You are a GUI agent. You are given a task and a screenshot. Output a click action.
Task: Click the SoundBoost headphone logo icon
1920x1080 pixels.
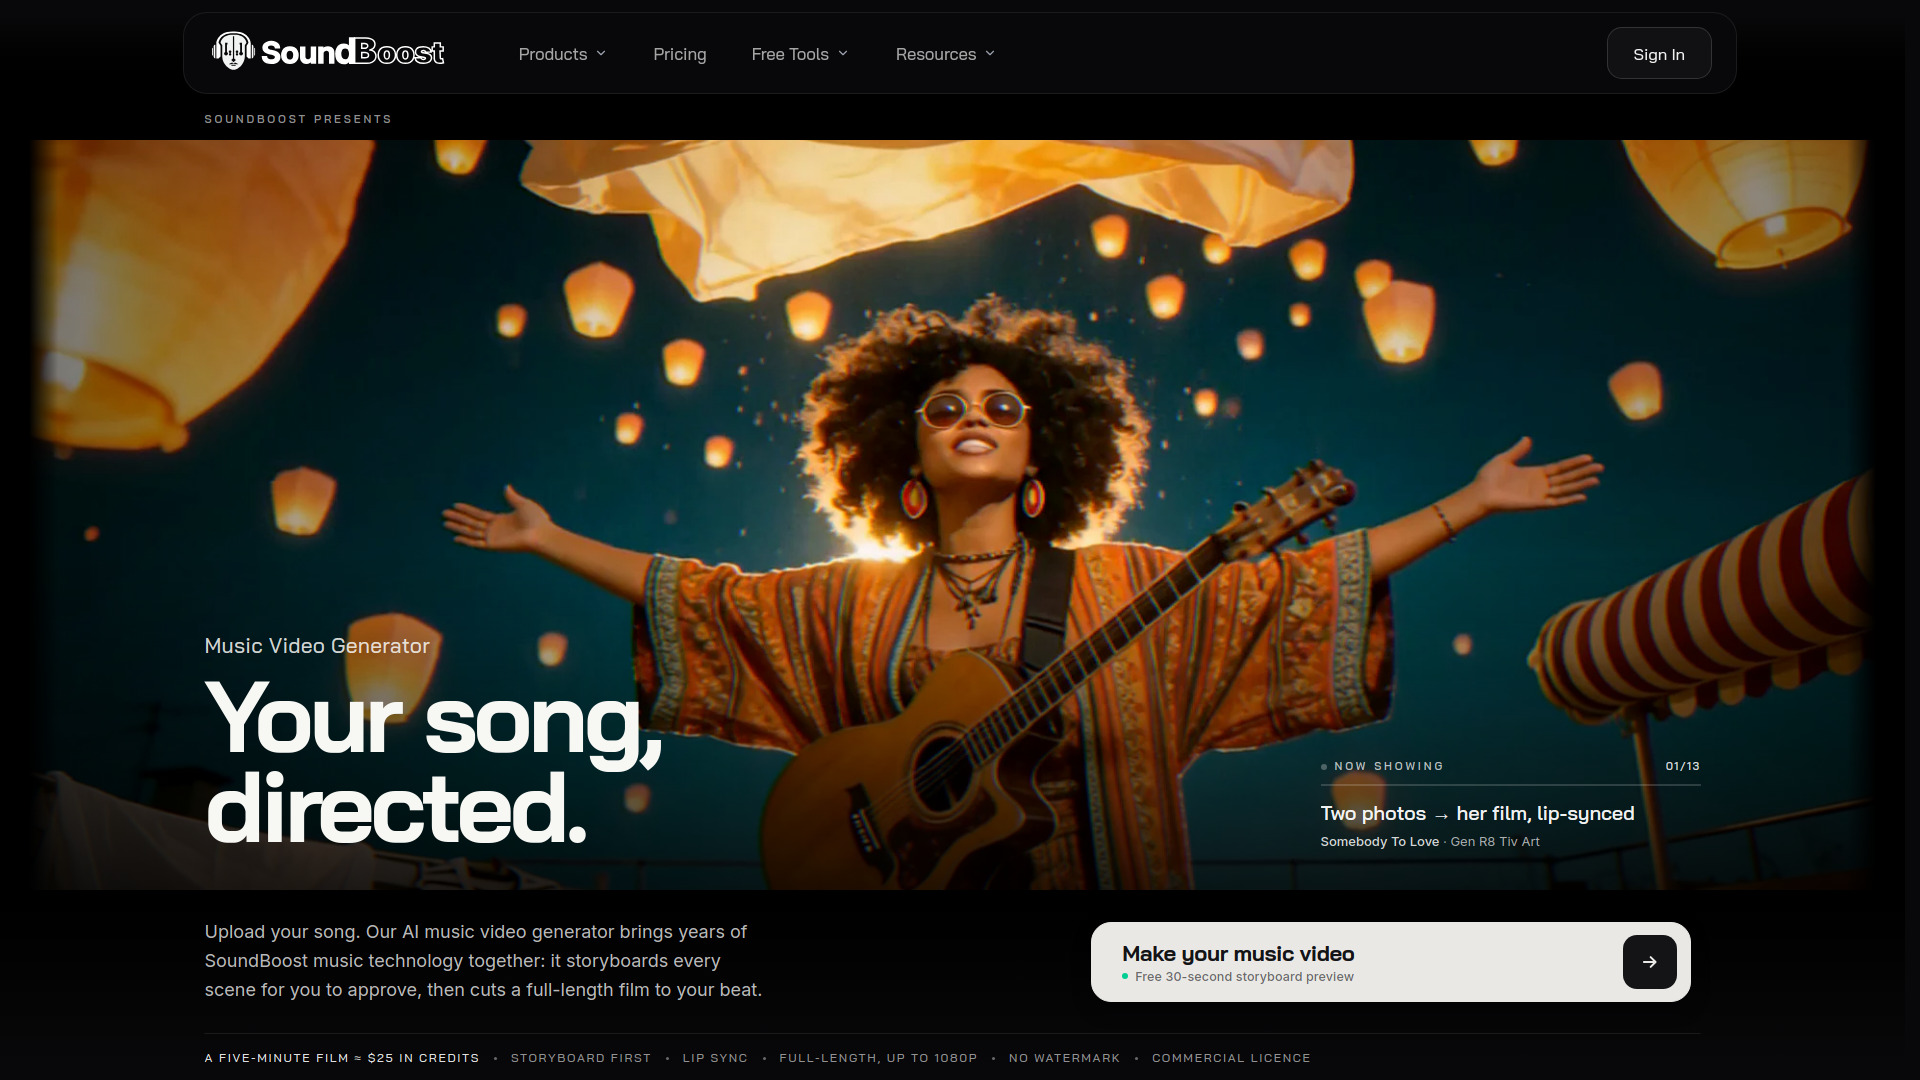tap(233, 50)
